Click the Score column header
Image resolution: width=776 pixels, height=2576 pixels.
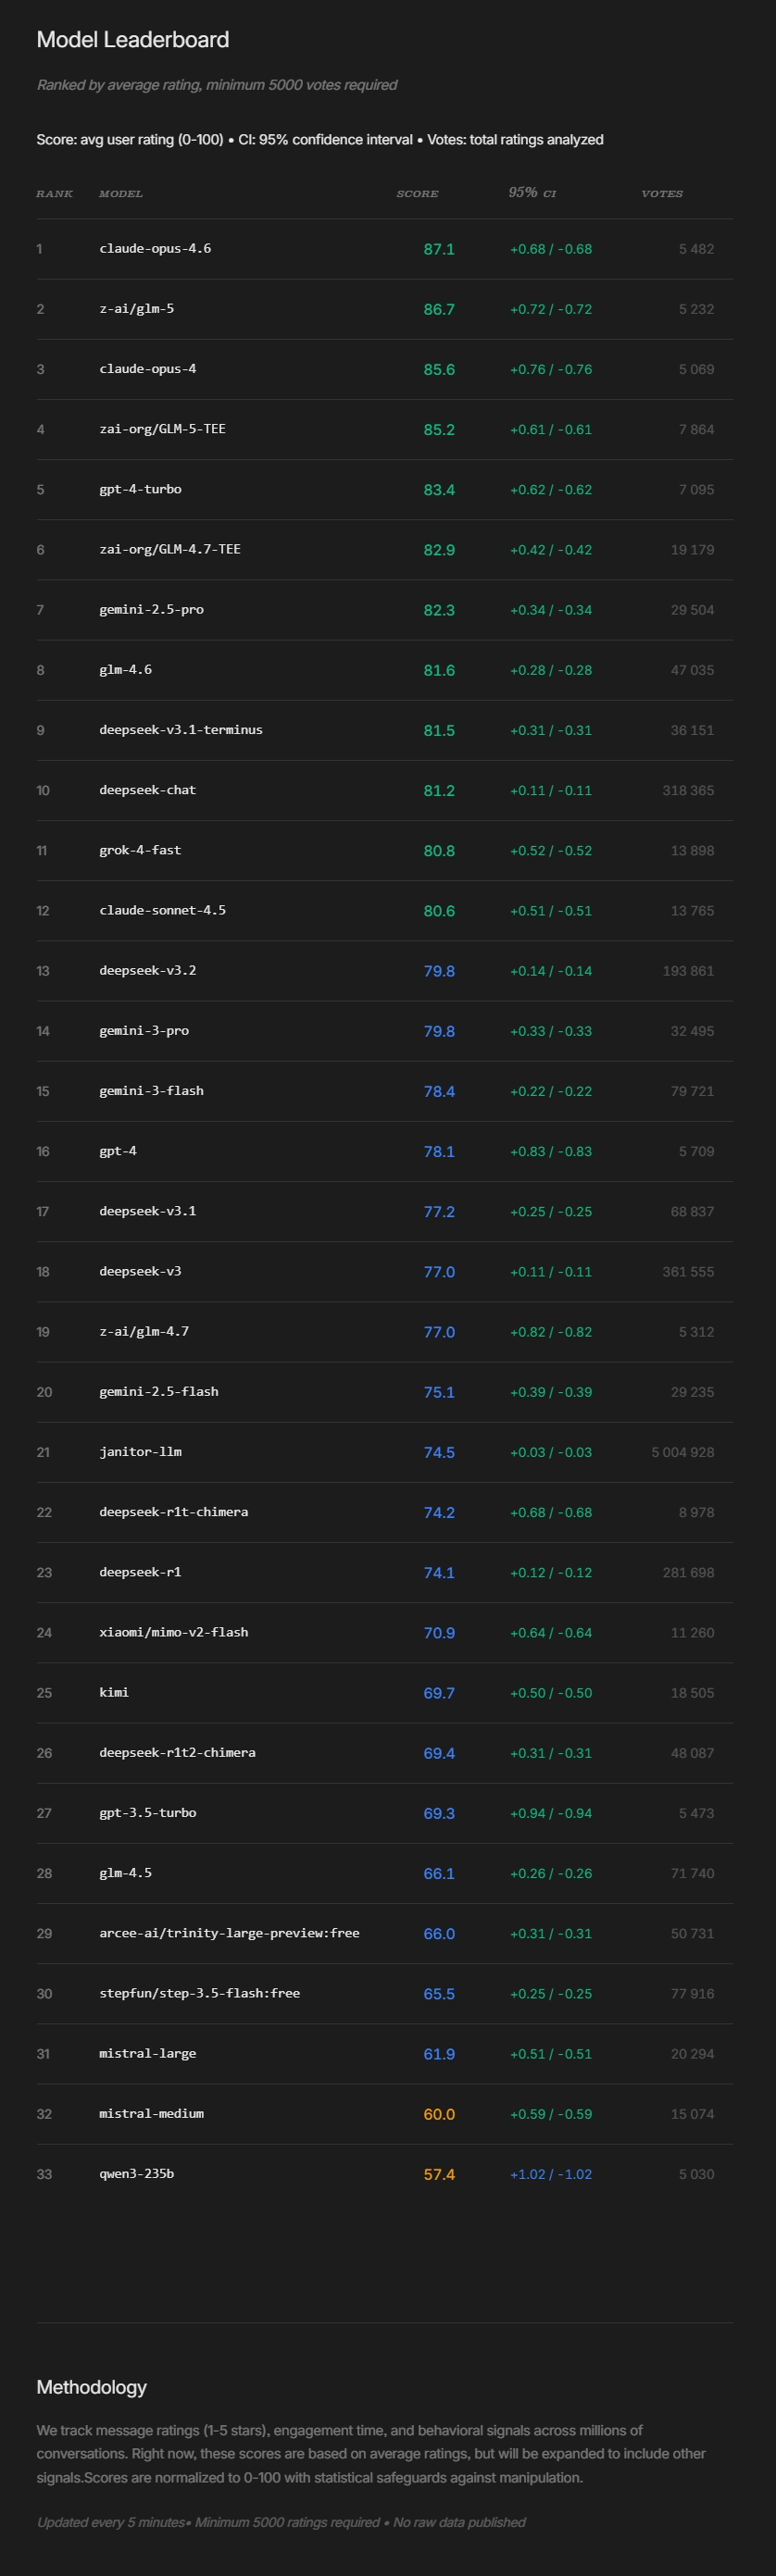[x=417, y=194]
